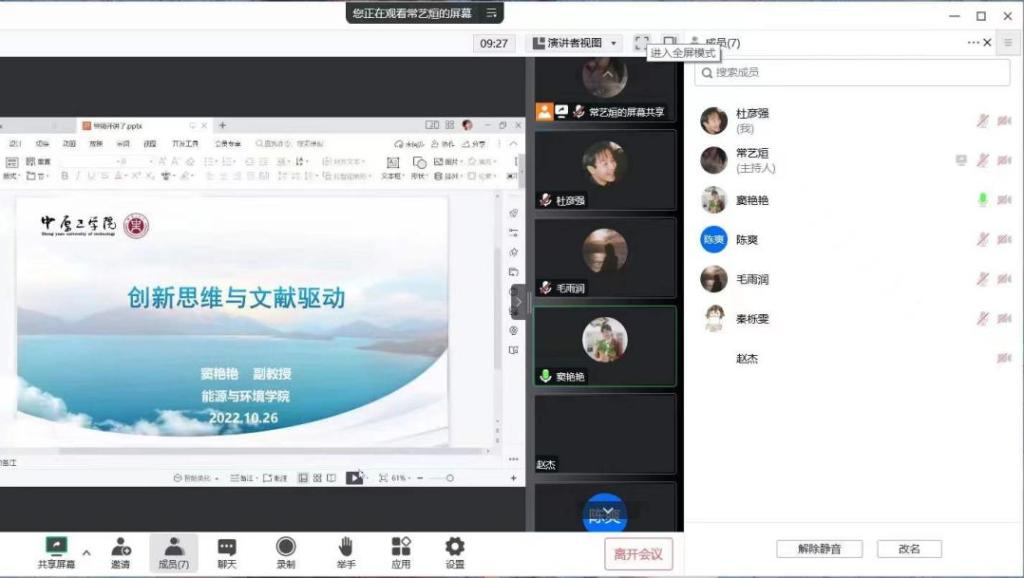Toggle 赵杰's camera icon in member list
The height and width of the screenshot is (578, 1024).
pos(1003,358)
